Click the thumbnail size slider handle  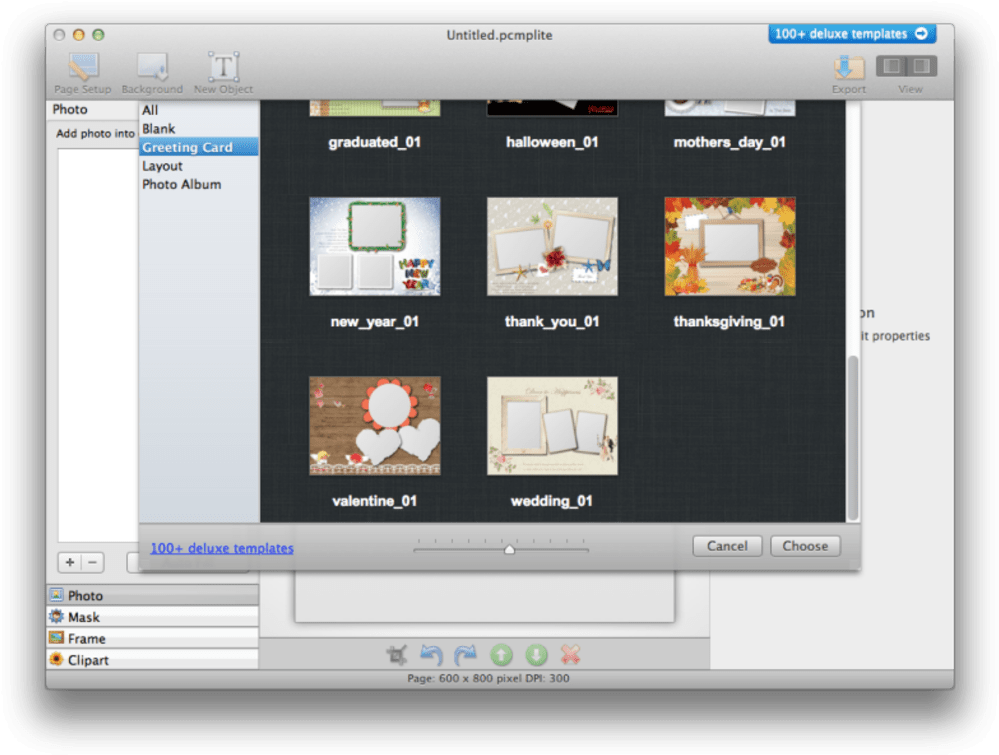coord(509,549)
